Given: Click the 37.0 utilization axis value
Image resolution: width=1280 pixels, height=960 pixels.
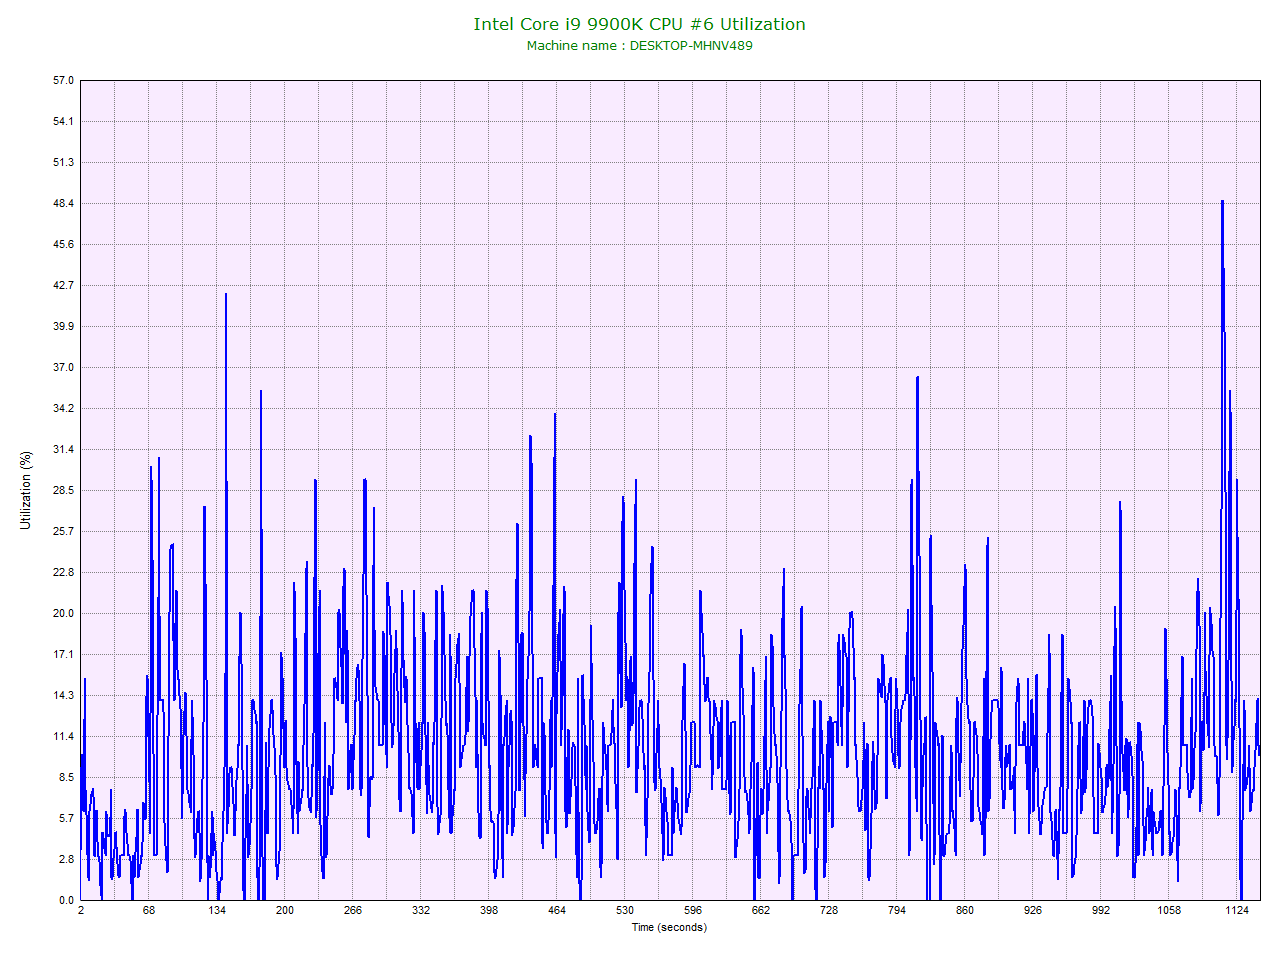Looking at the screenshot, I should pyautogui.click(x=64, y=367).
